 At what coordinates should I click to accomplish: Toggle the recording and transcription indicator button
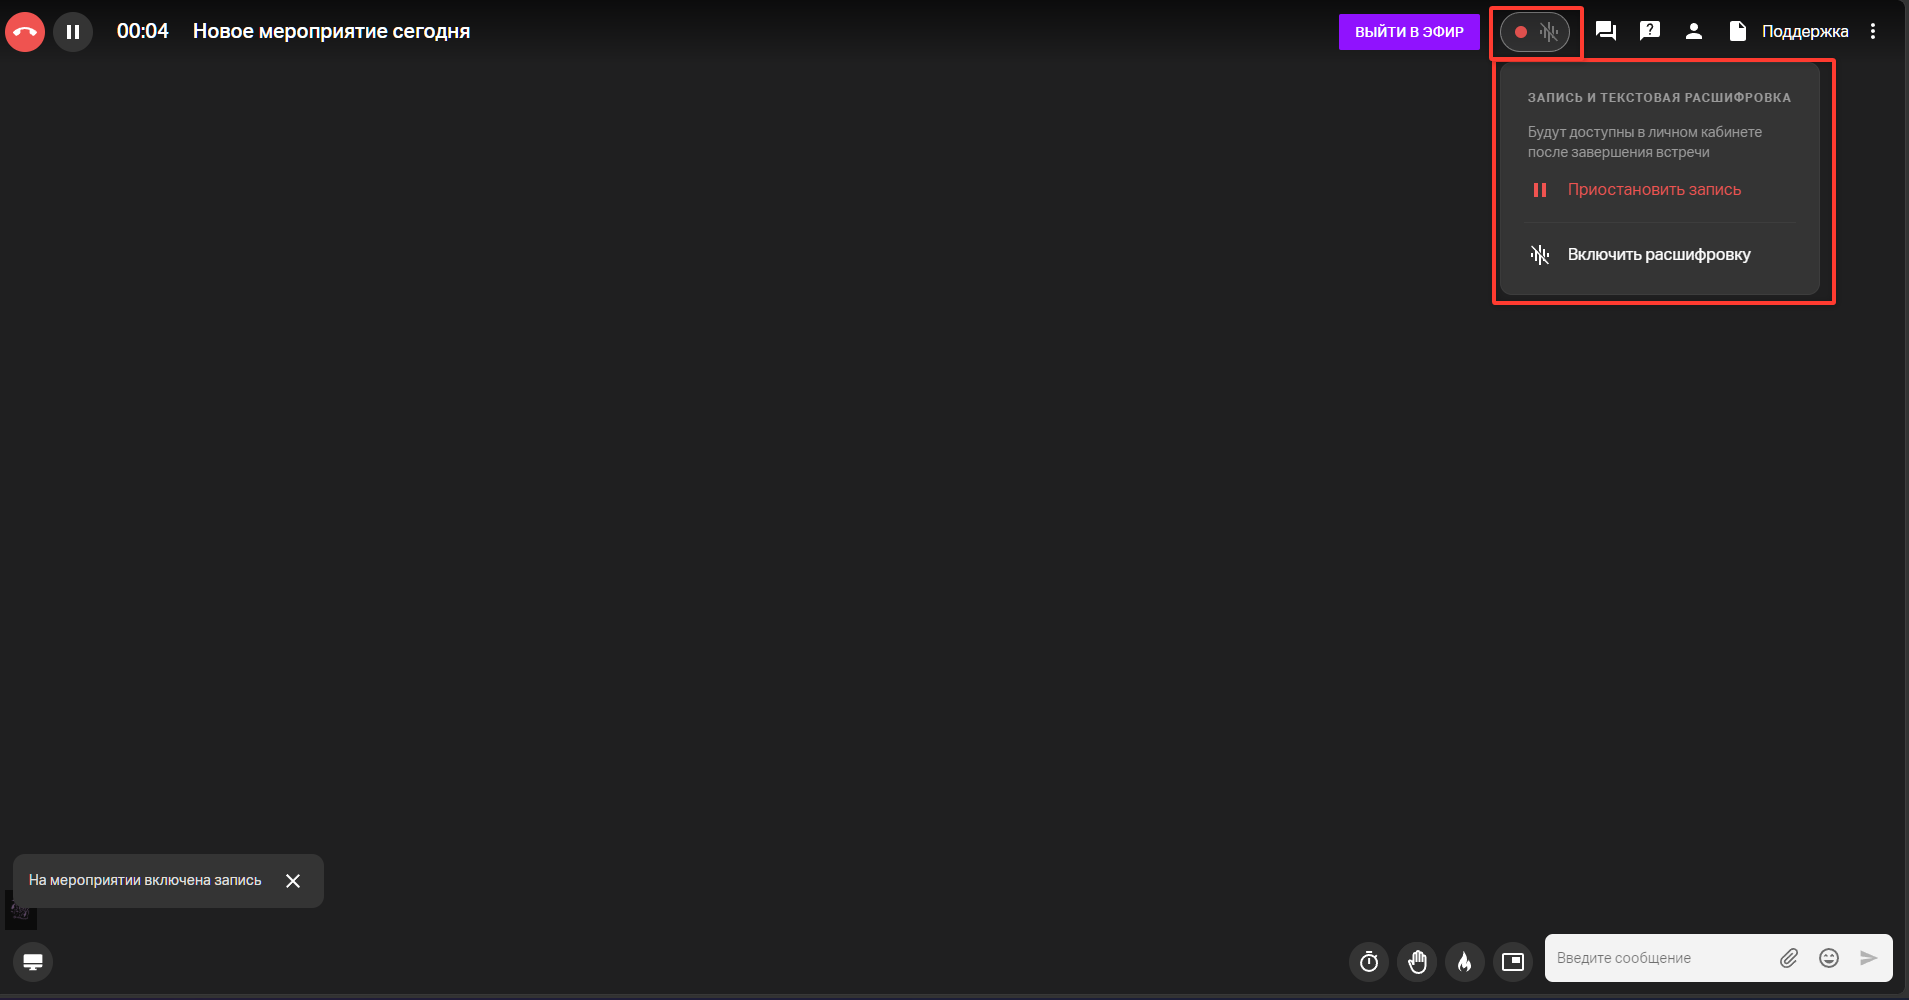point(1535,32)
